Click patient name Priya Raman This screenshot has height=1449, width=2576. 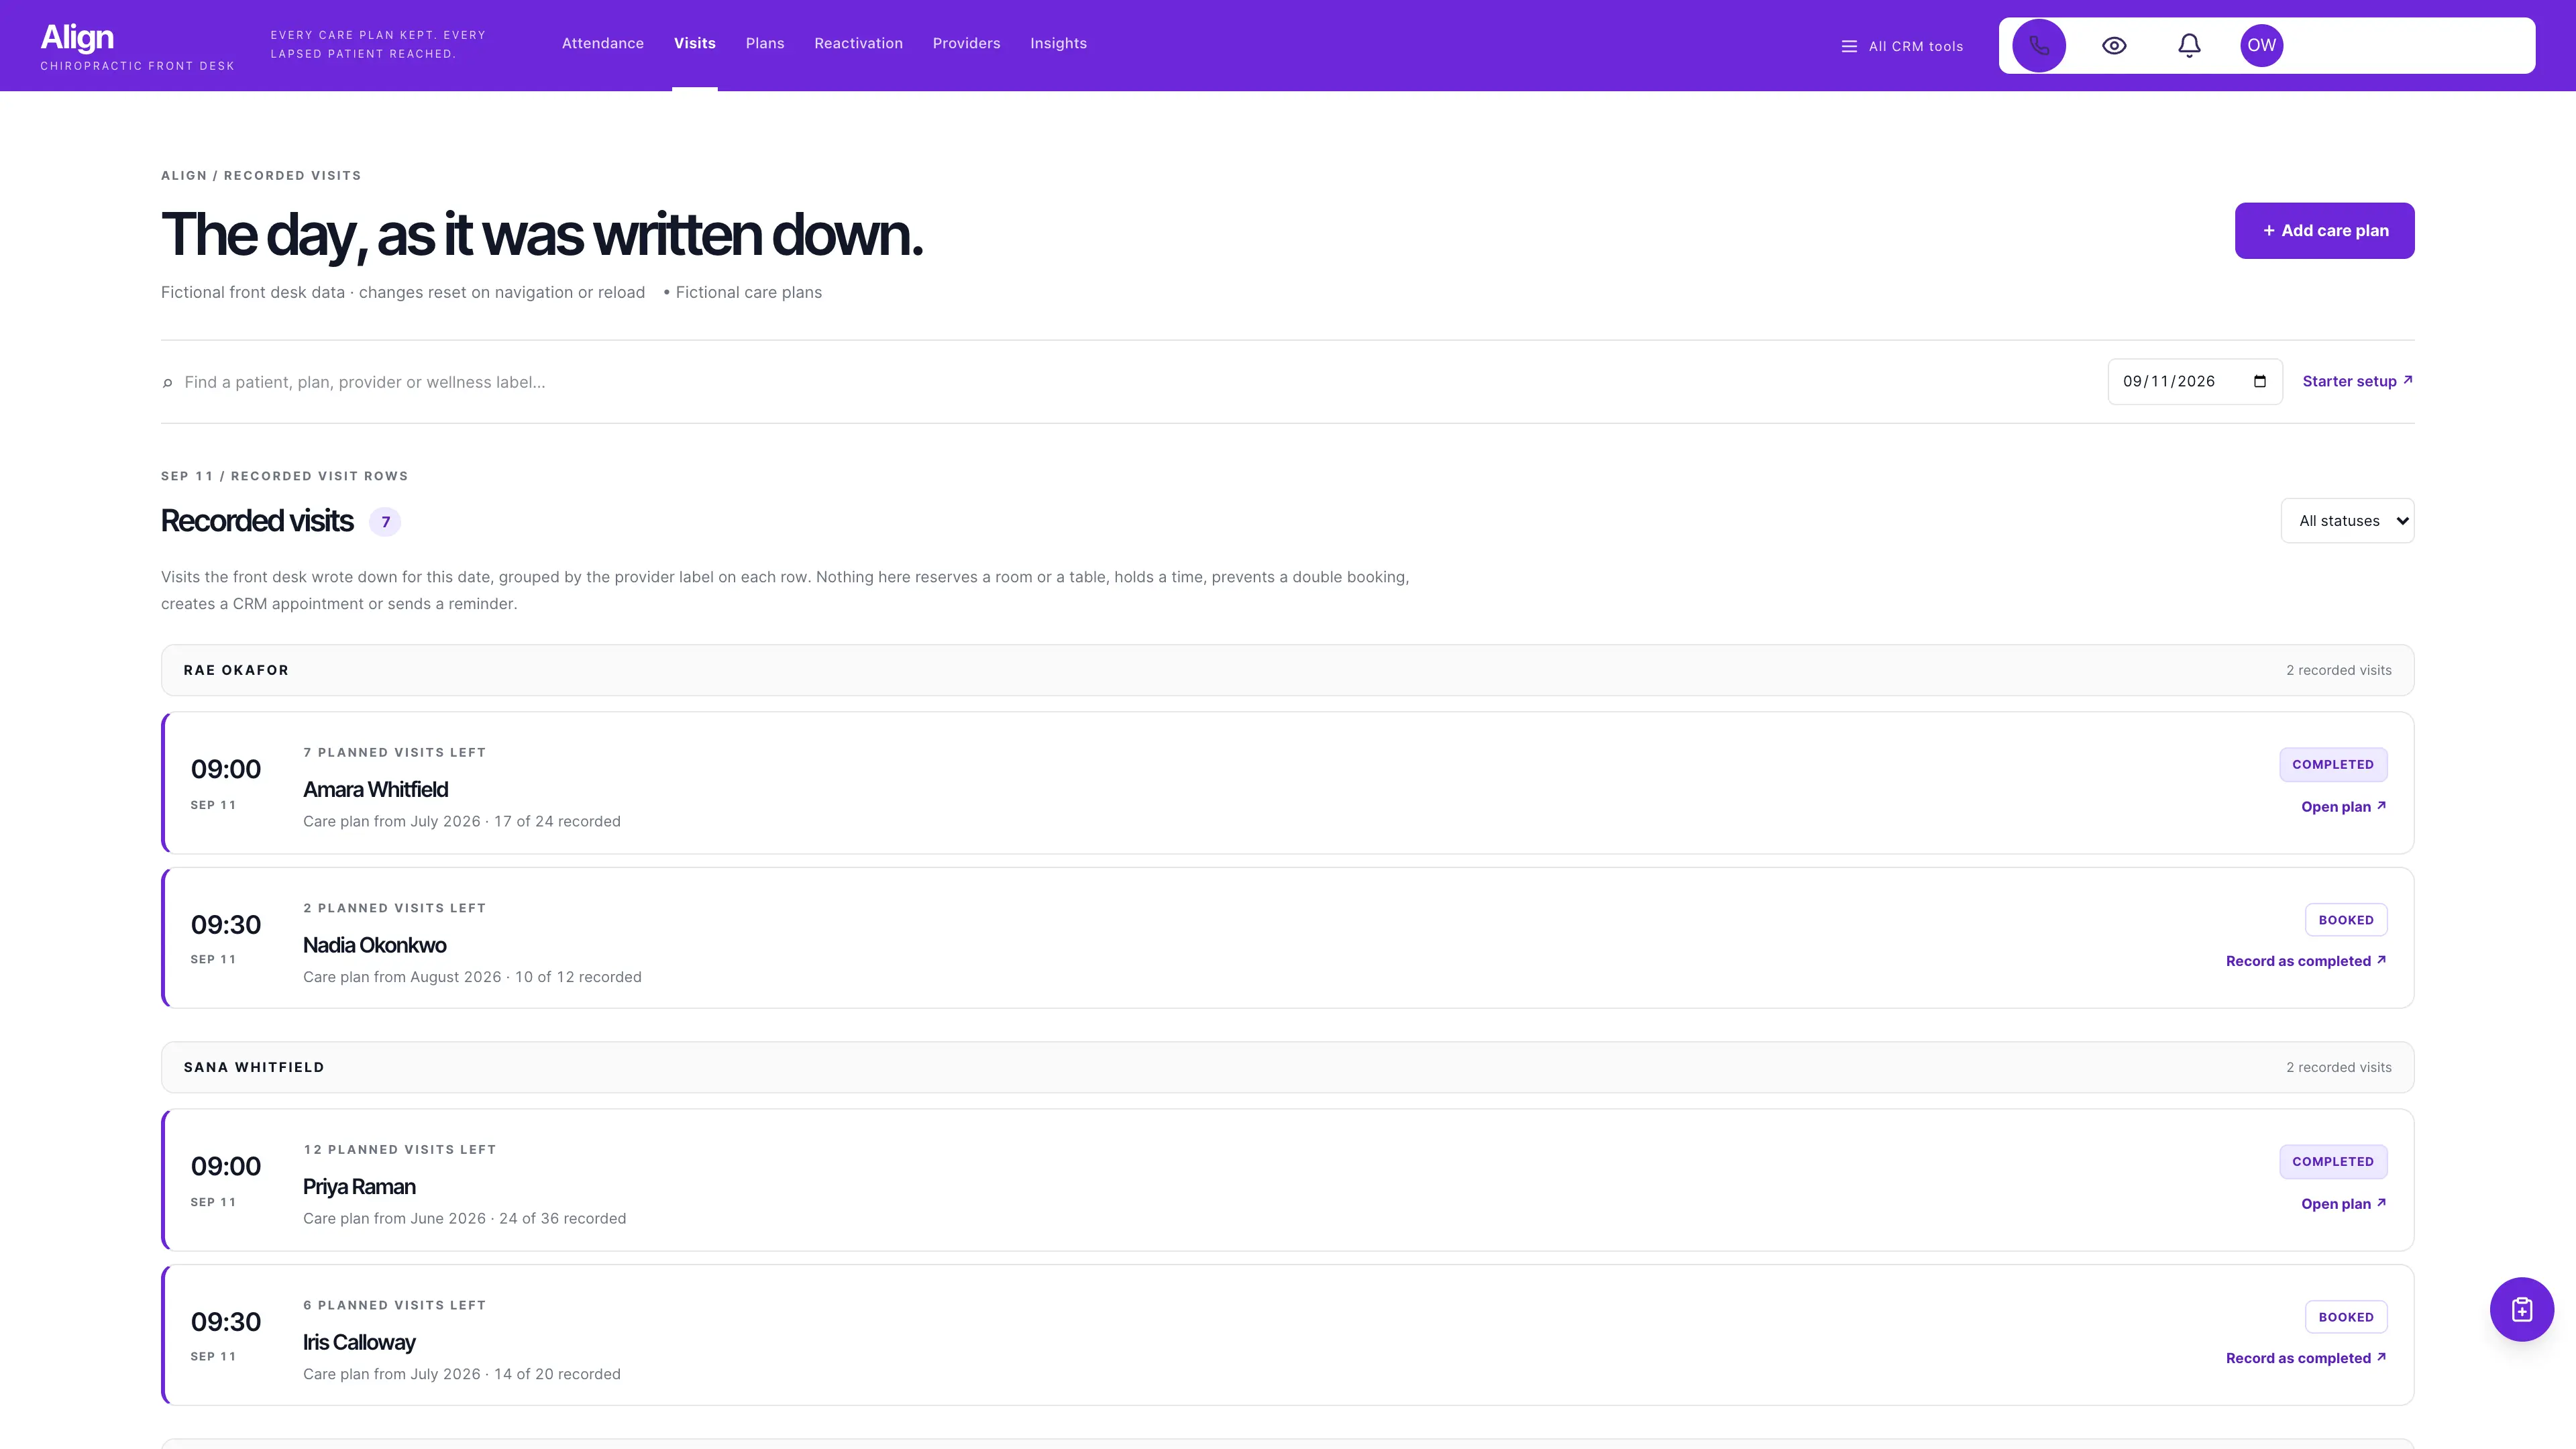click(359, 1187)
